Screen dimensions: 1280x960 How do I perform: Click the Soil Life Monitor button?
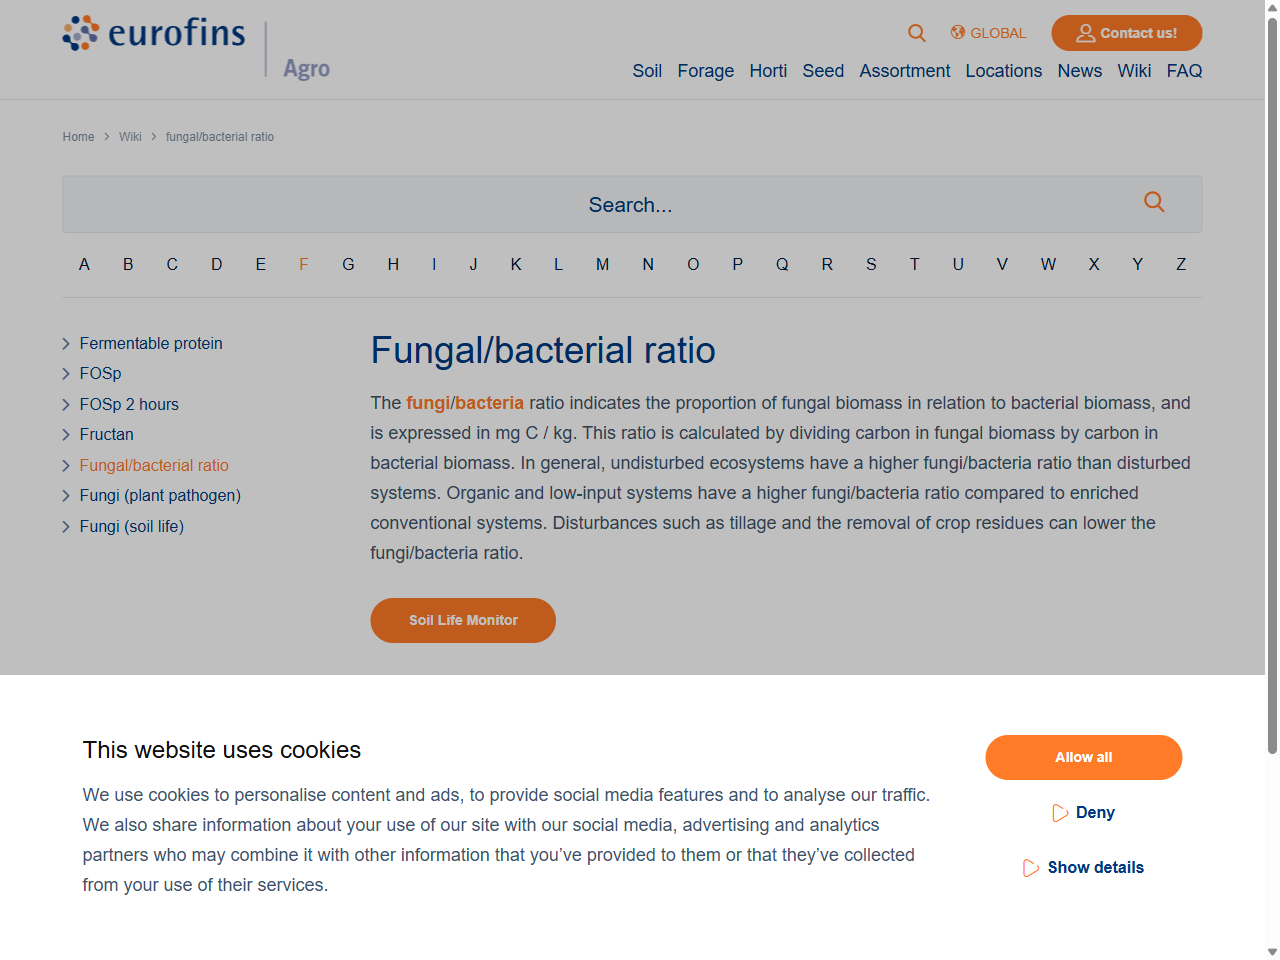pyautogui.click(x=463, y=620)
